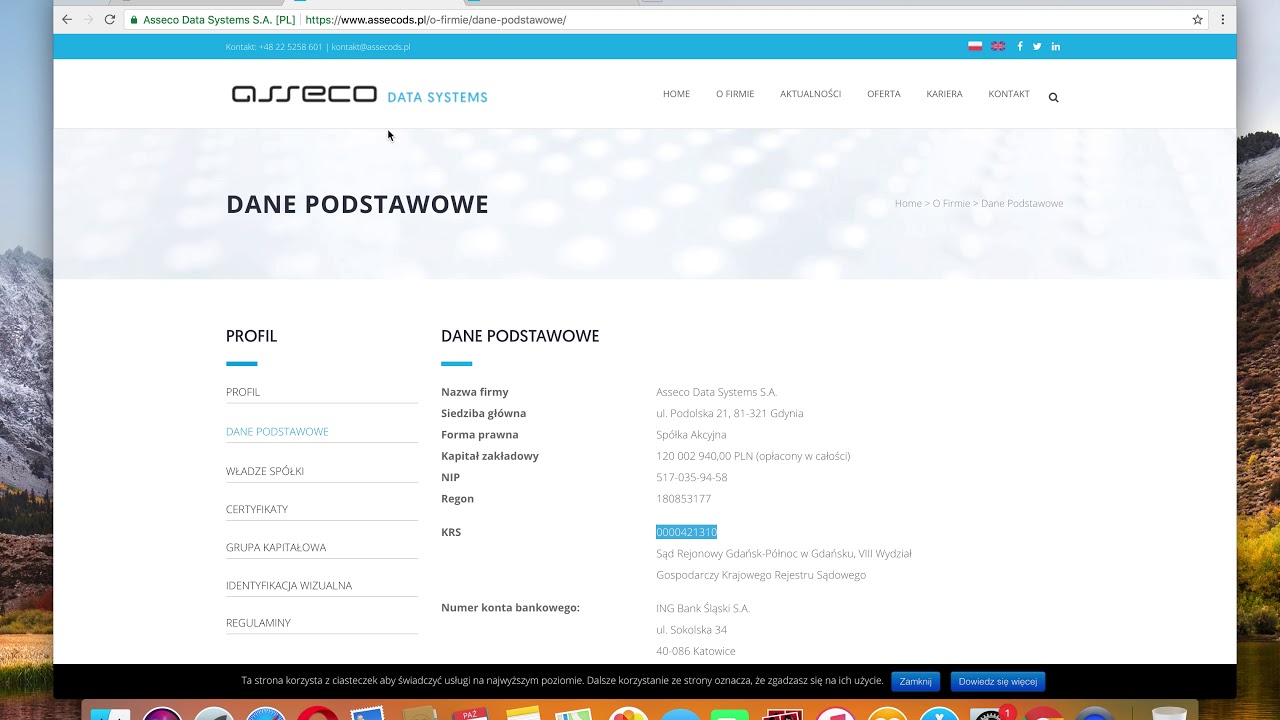This screenshot has width=1280, height=720.
Task: Click the Dowiedz się więcej button
Action: coord(997,681)
